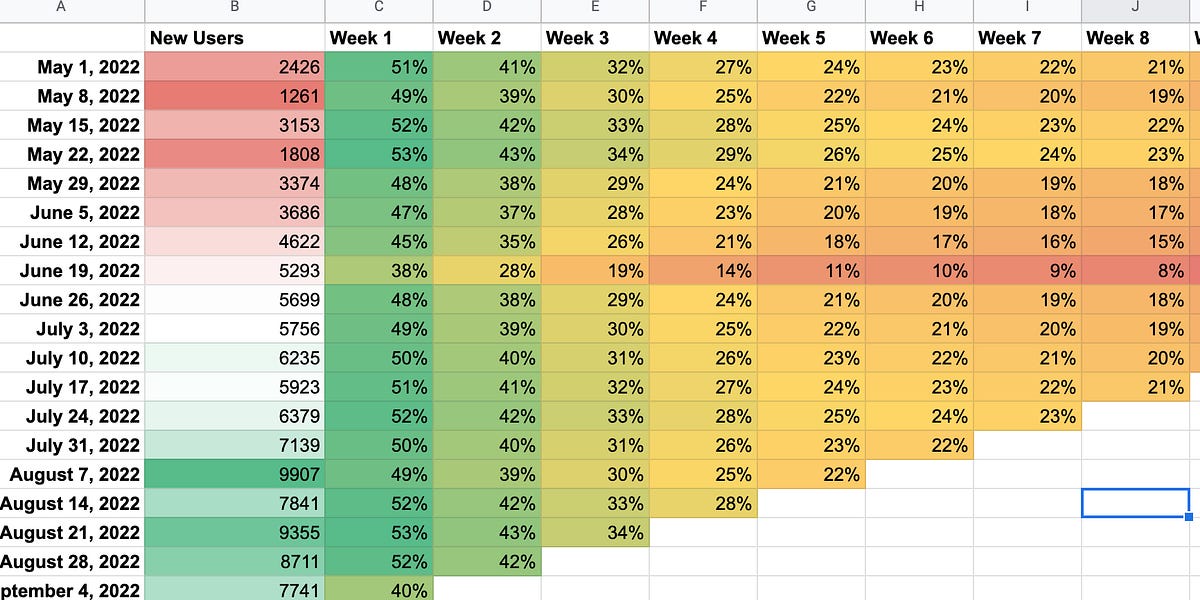Select the cell showing 2426 new users
The height and width of the screenshot is (600, 1200).
tap(235, 67)
